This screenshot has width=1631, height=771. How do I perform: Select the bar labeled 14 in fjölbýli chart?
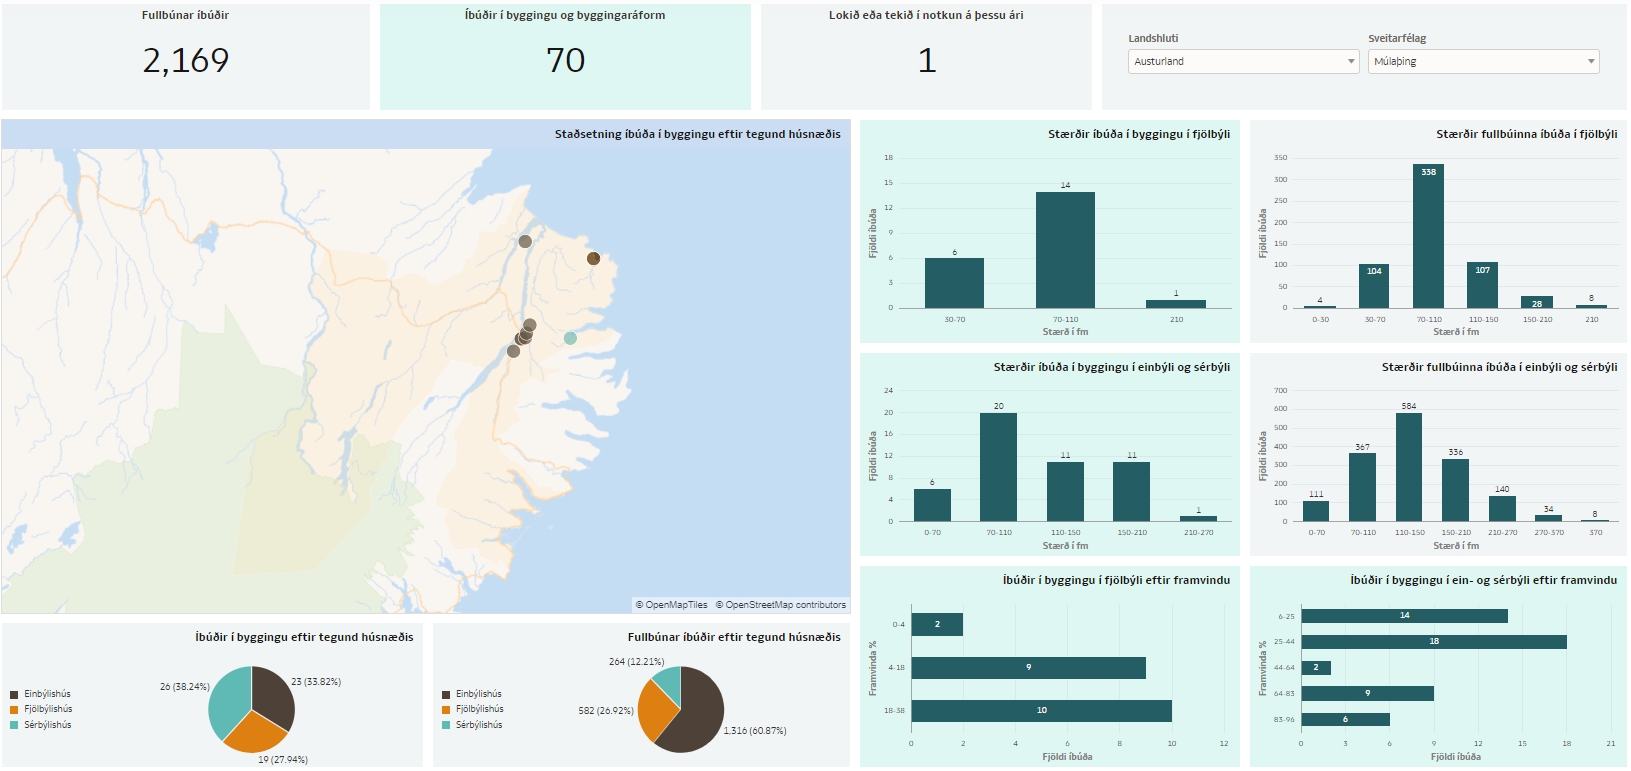(1065, 250)
